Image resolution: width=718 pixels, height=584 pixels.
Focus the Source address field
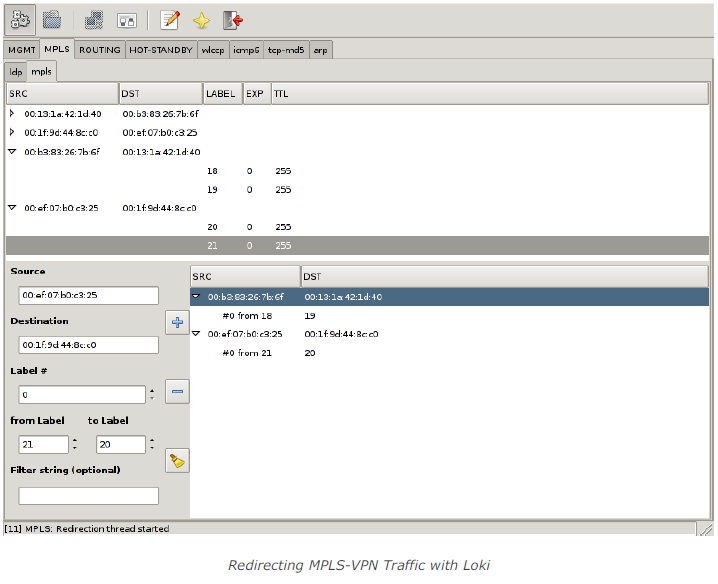click(x=88, y=295)
